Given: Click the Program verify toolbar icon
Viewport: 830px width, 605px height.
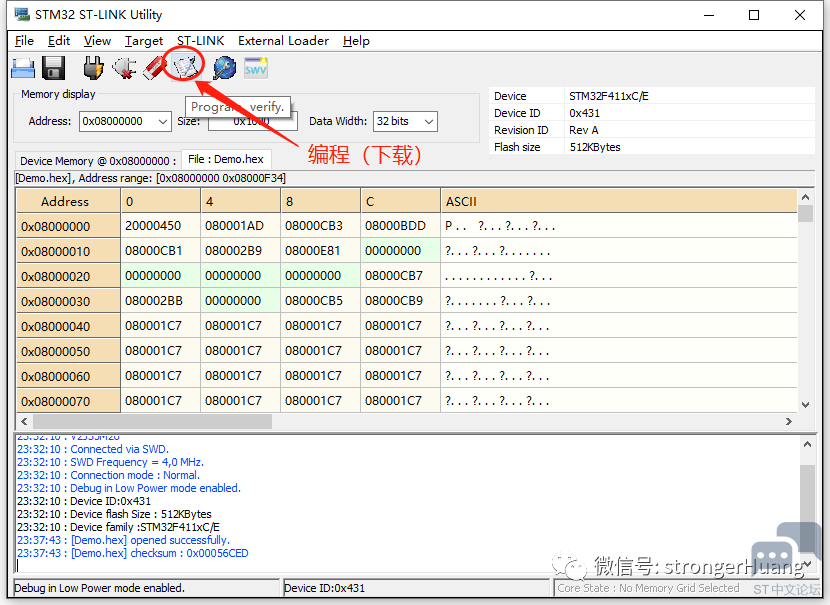Looking at the screenshot, I should tap(186, 67).
